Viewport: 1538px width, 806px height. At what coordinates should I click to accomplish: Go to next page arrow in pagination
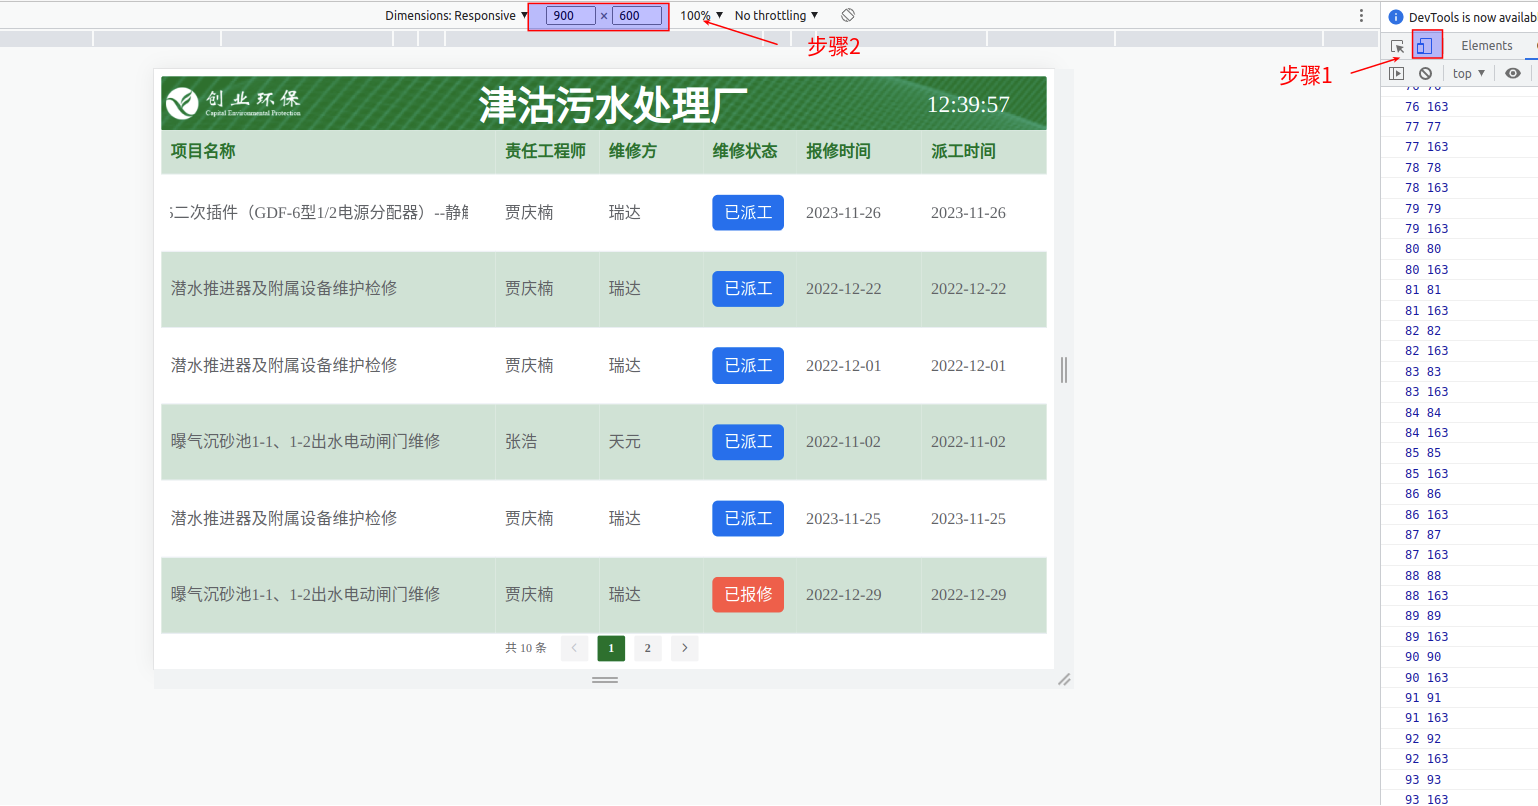684,648
